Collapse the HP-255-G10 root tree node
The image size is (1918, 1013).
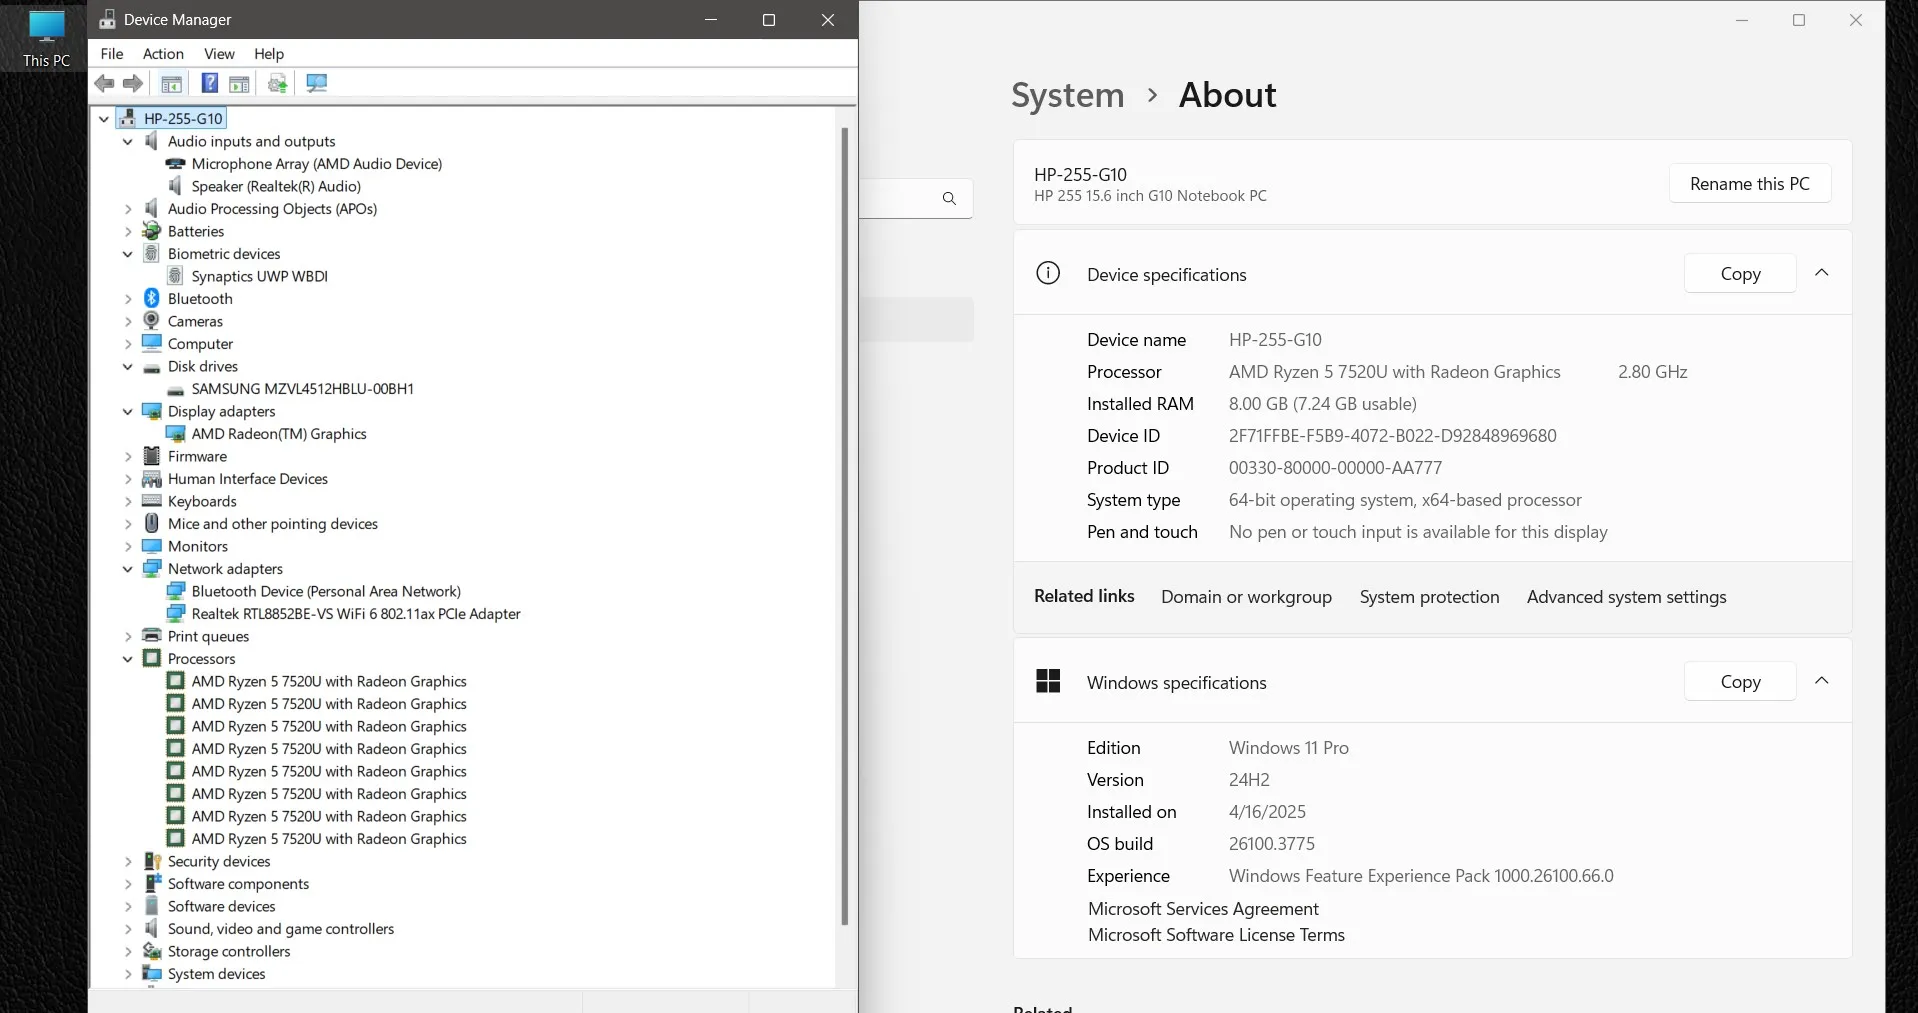[104, 119]
